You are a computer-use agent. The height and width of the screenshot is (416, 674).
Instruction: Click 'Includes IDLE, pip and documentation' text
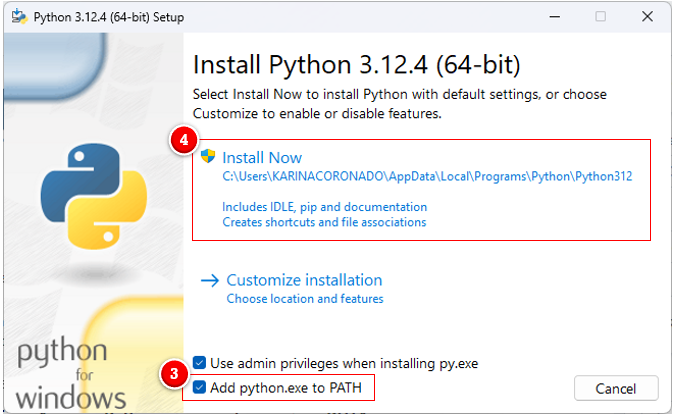click(x=325, y=207)
